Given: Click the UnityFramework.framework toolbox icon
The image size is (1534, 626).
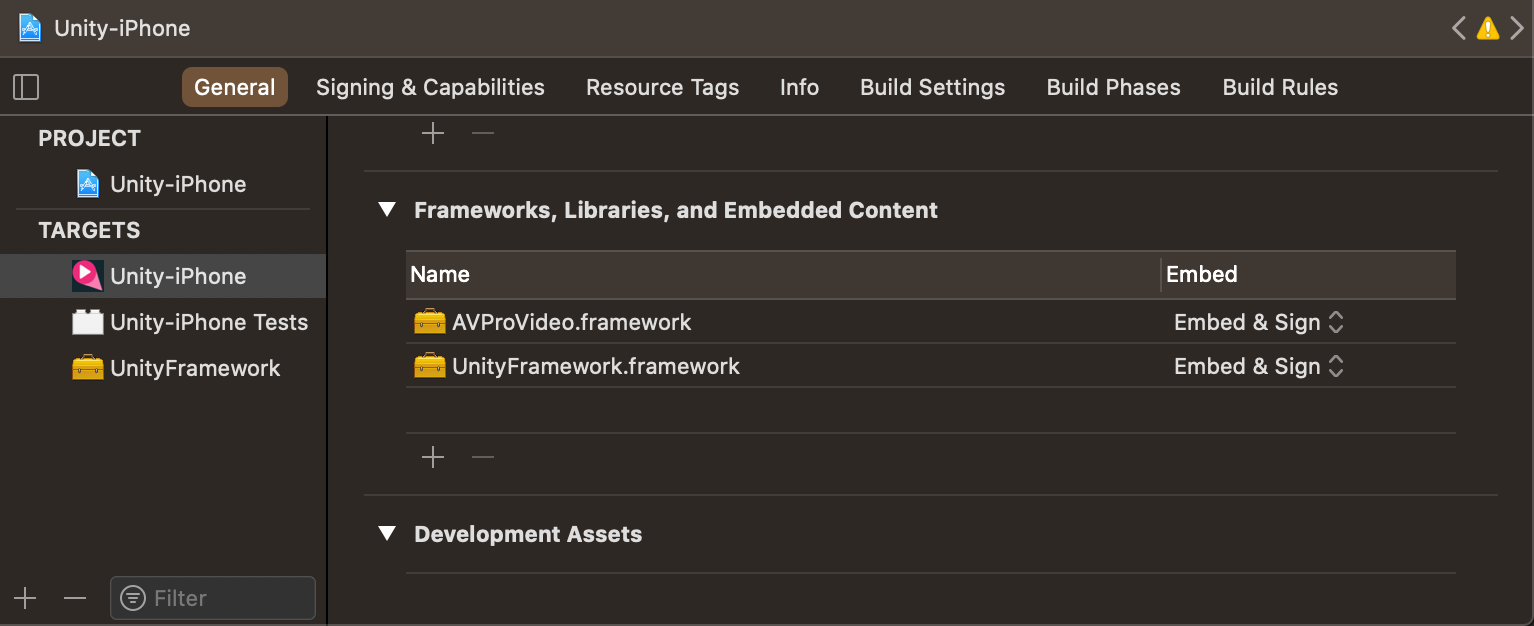Looking at the screenshot, I should coord(429,365).
